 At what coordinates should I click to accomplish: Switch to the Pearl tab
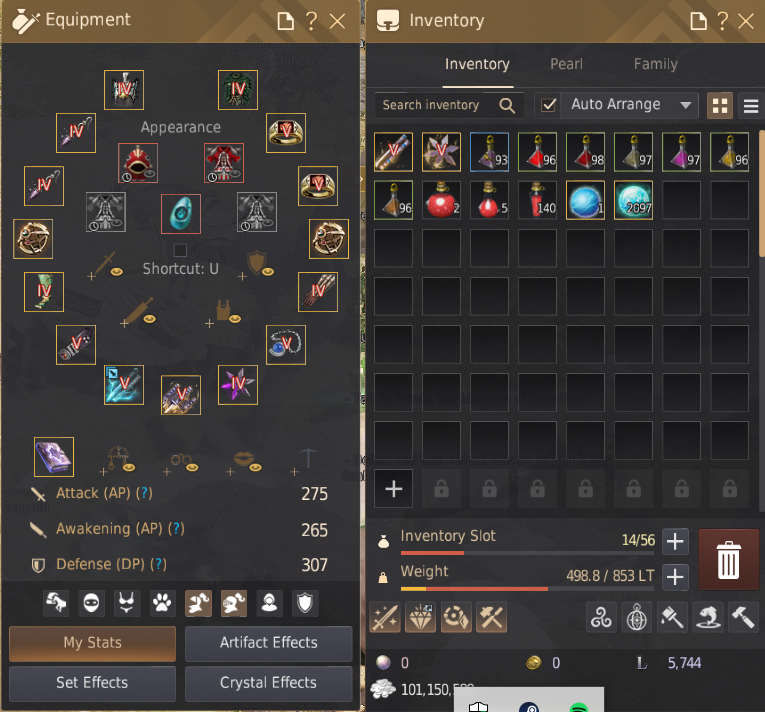566,64
